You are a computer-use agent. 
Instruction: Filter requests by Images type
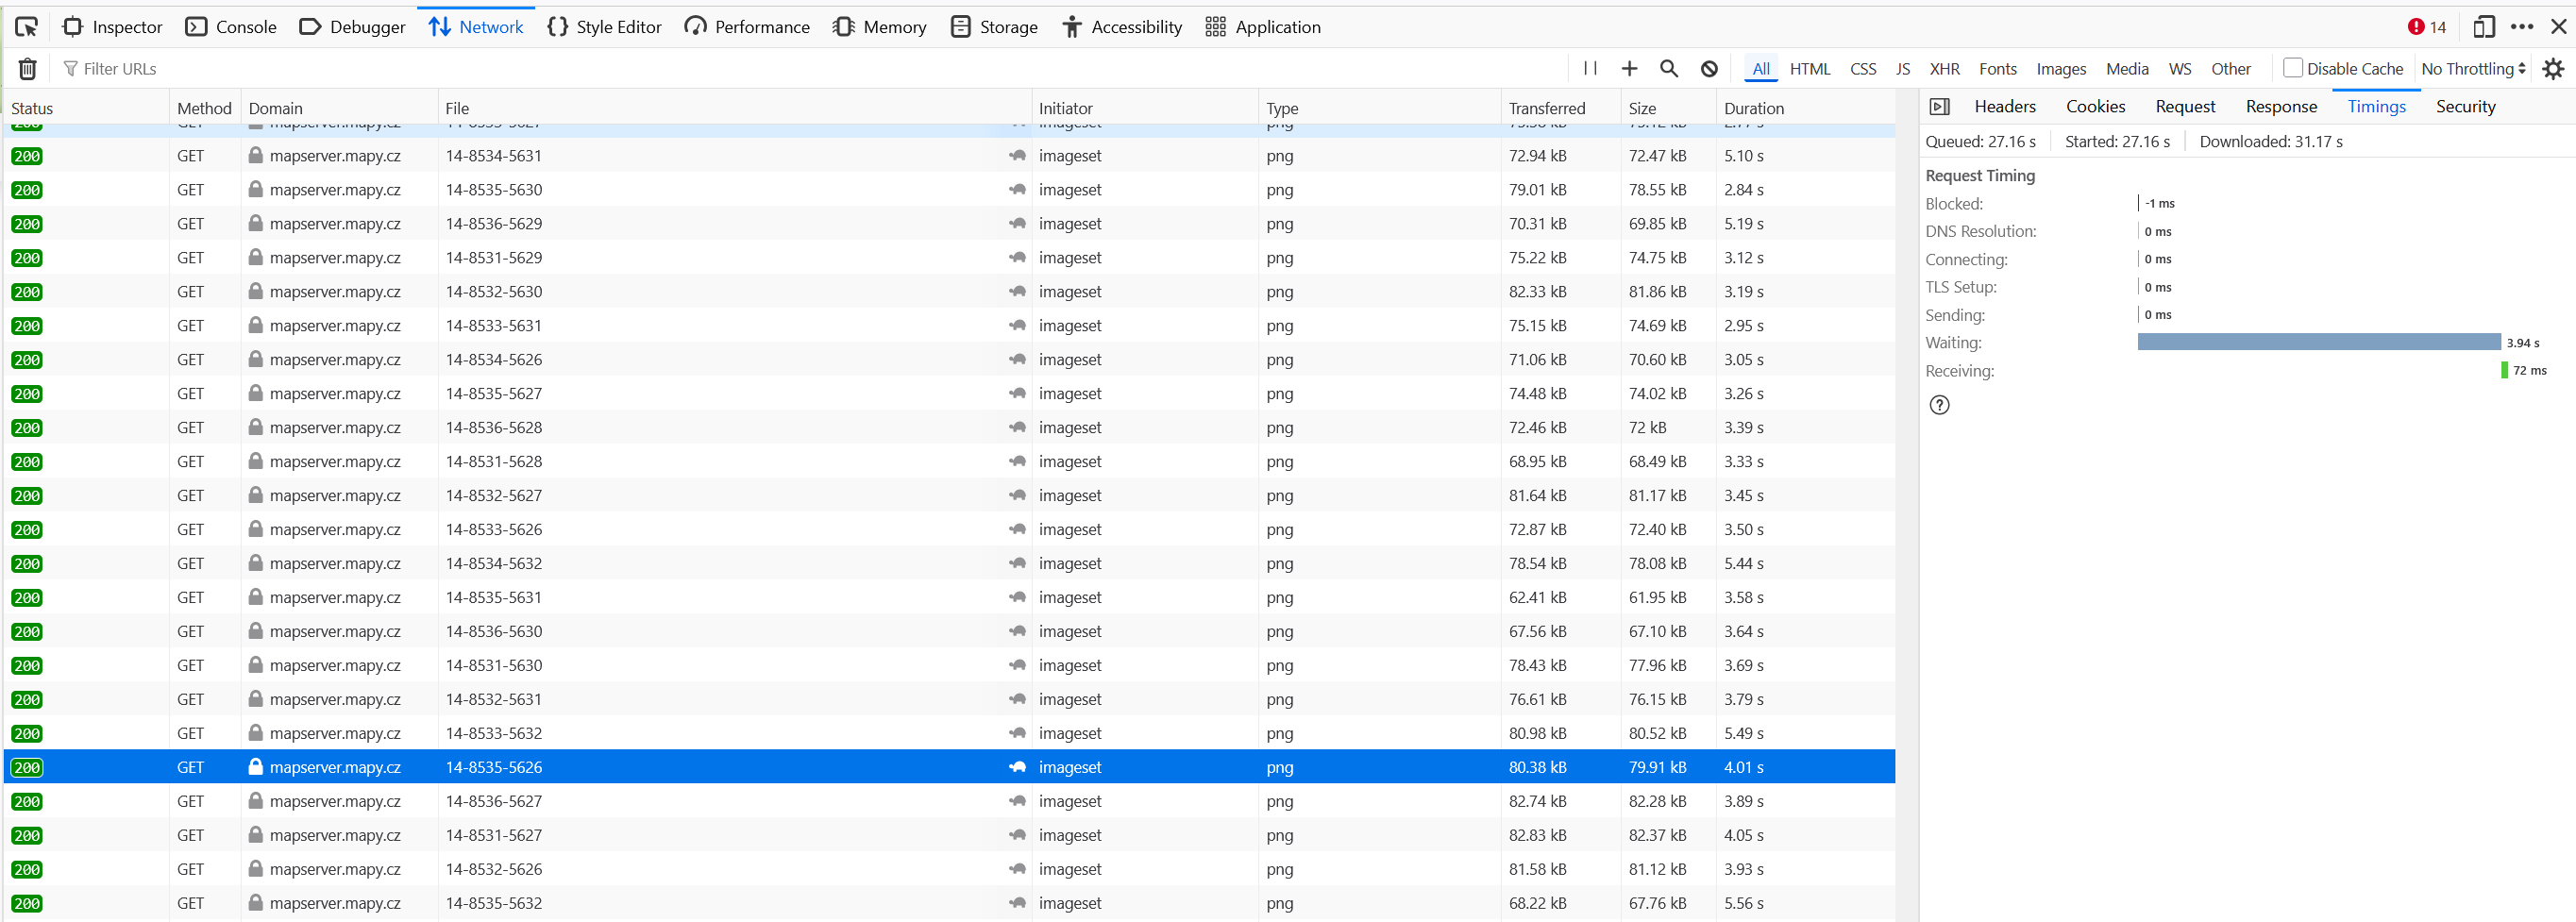click(x=2061, y=69)
